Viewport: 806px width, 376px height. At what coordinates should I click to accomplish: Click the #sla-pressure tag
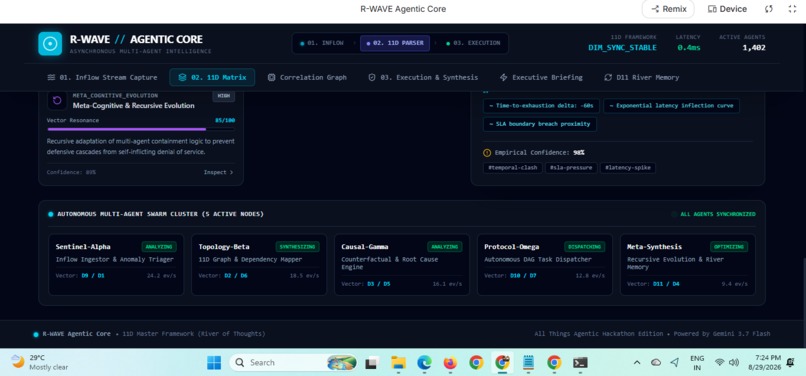pyautogui.click(x=571, y=168)
